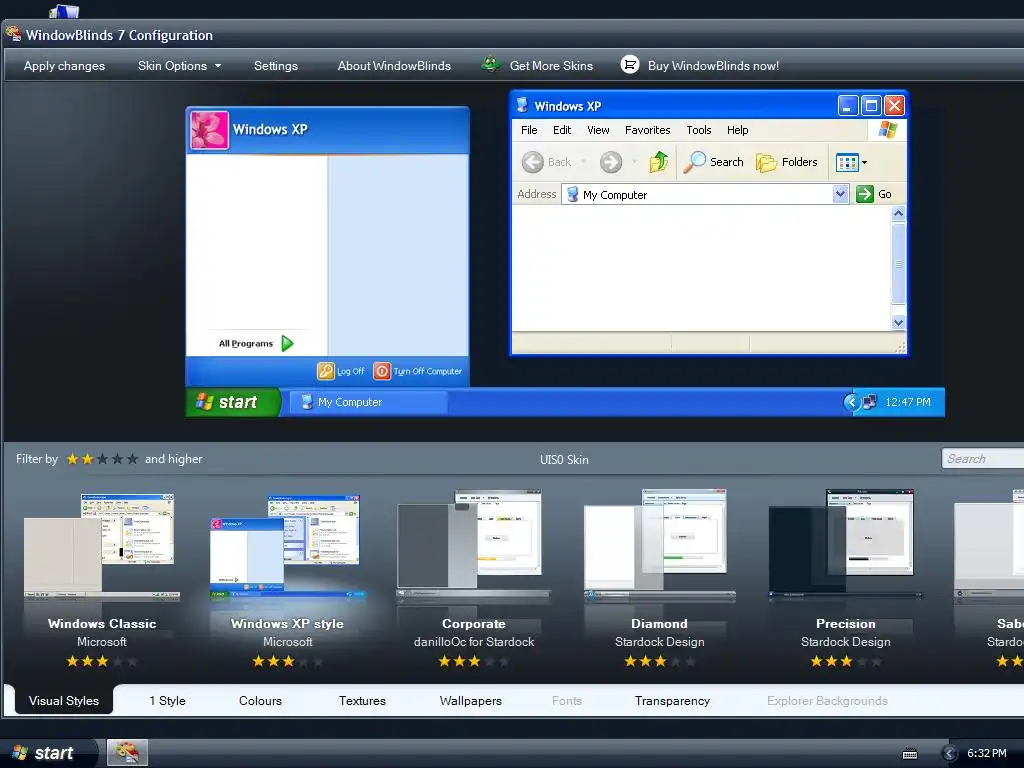This screenshot has height=768, width=1024.
Task: Set the rating filter to four stars
Action: pyautogui.click(x=118, y=459)
